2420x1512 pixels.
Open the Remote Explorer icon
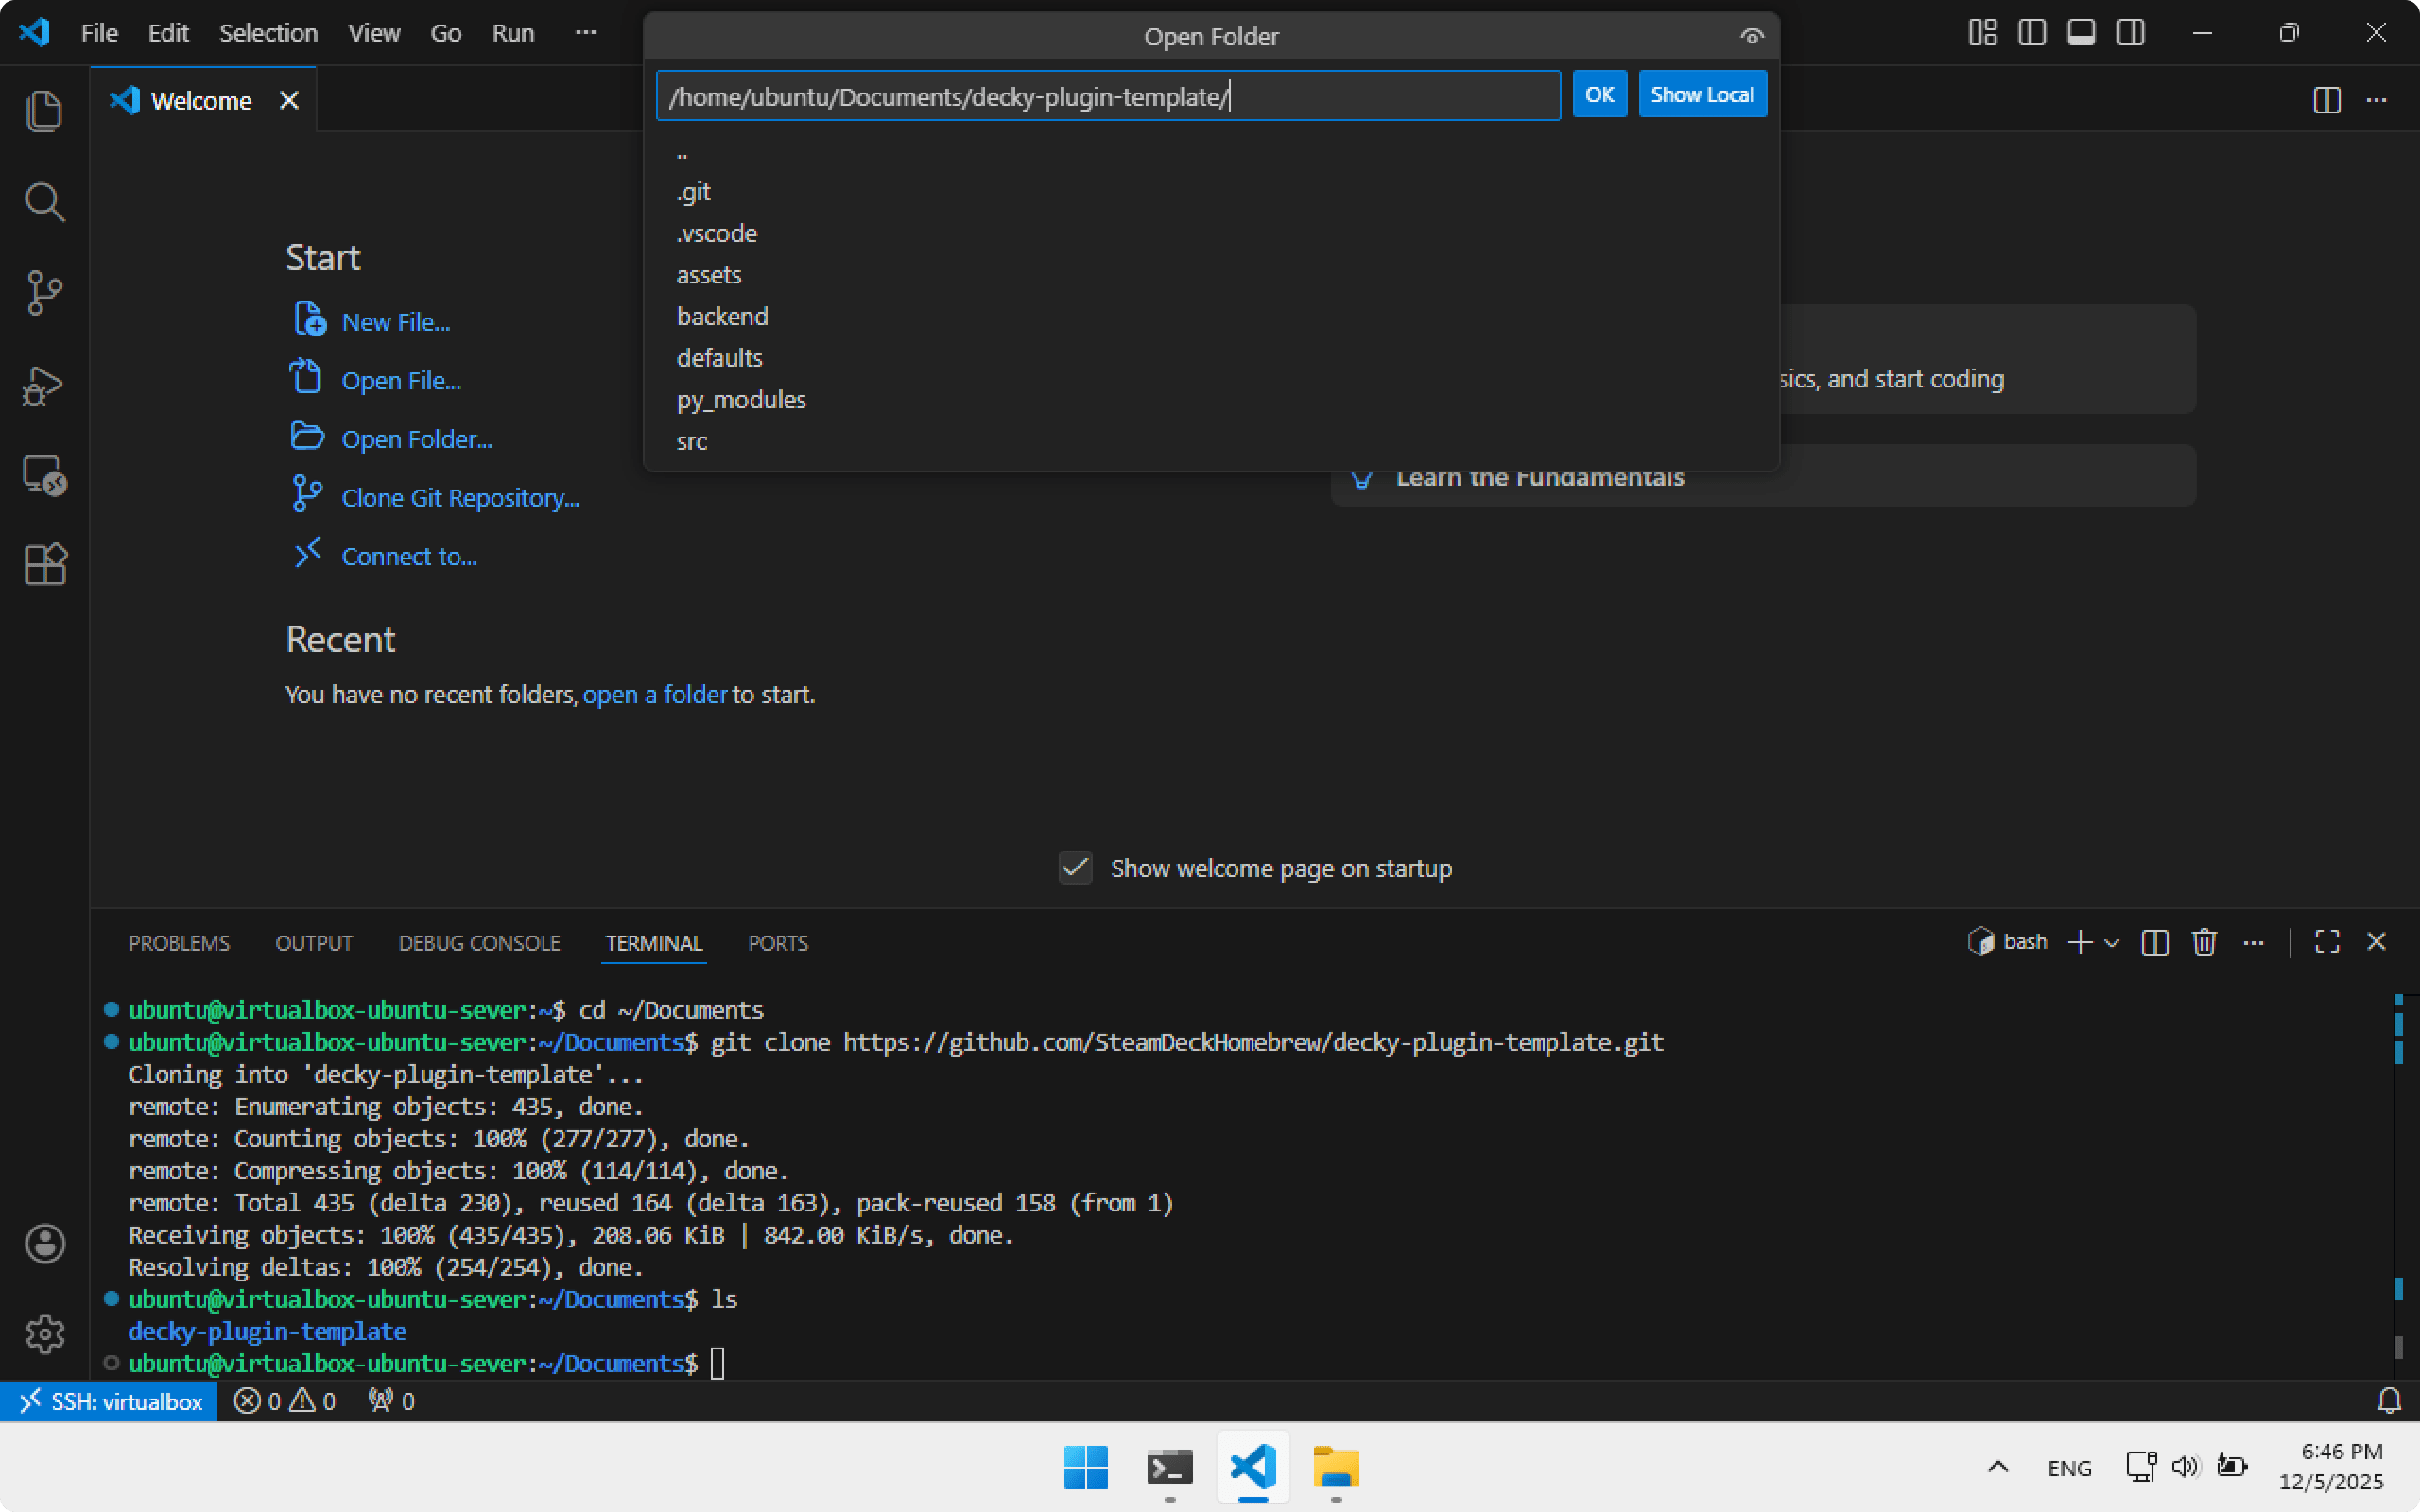44,476
